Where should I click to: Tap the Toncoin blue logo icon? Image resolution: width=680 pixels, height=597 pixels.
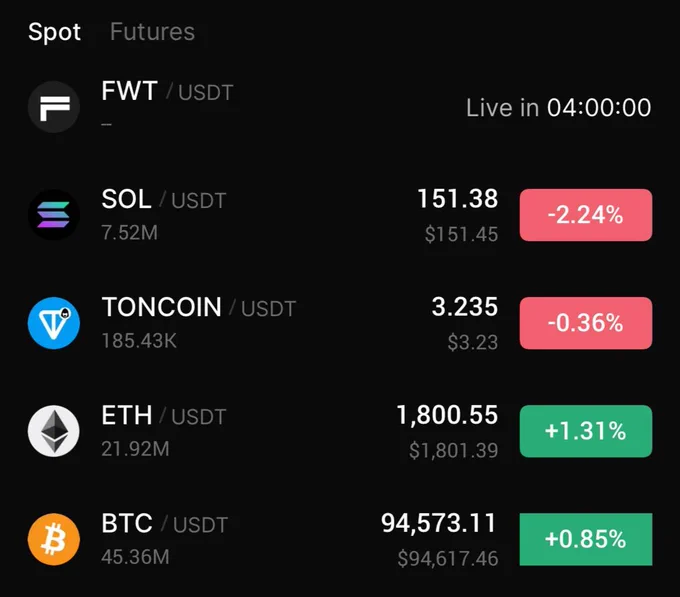[54, 323]
